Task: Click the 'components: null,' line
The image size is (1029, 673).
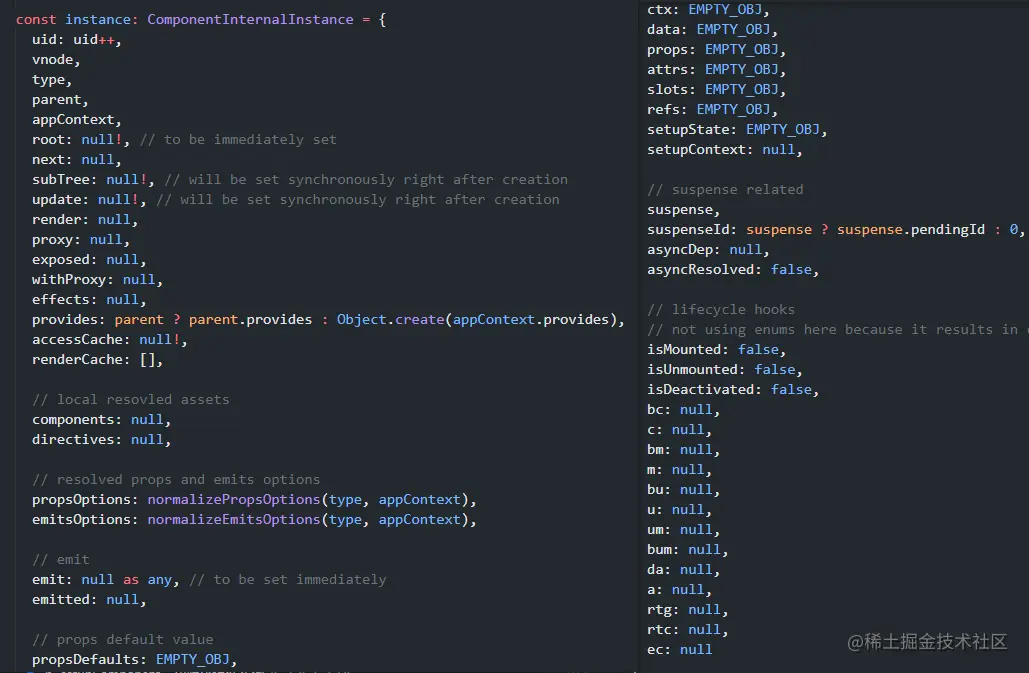Action: point(102,420)
